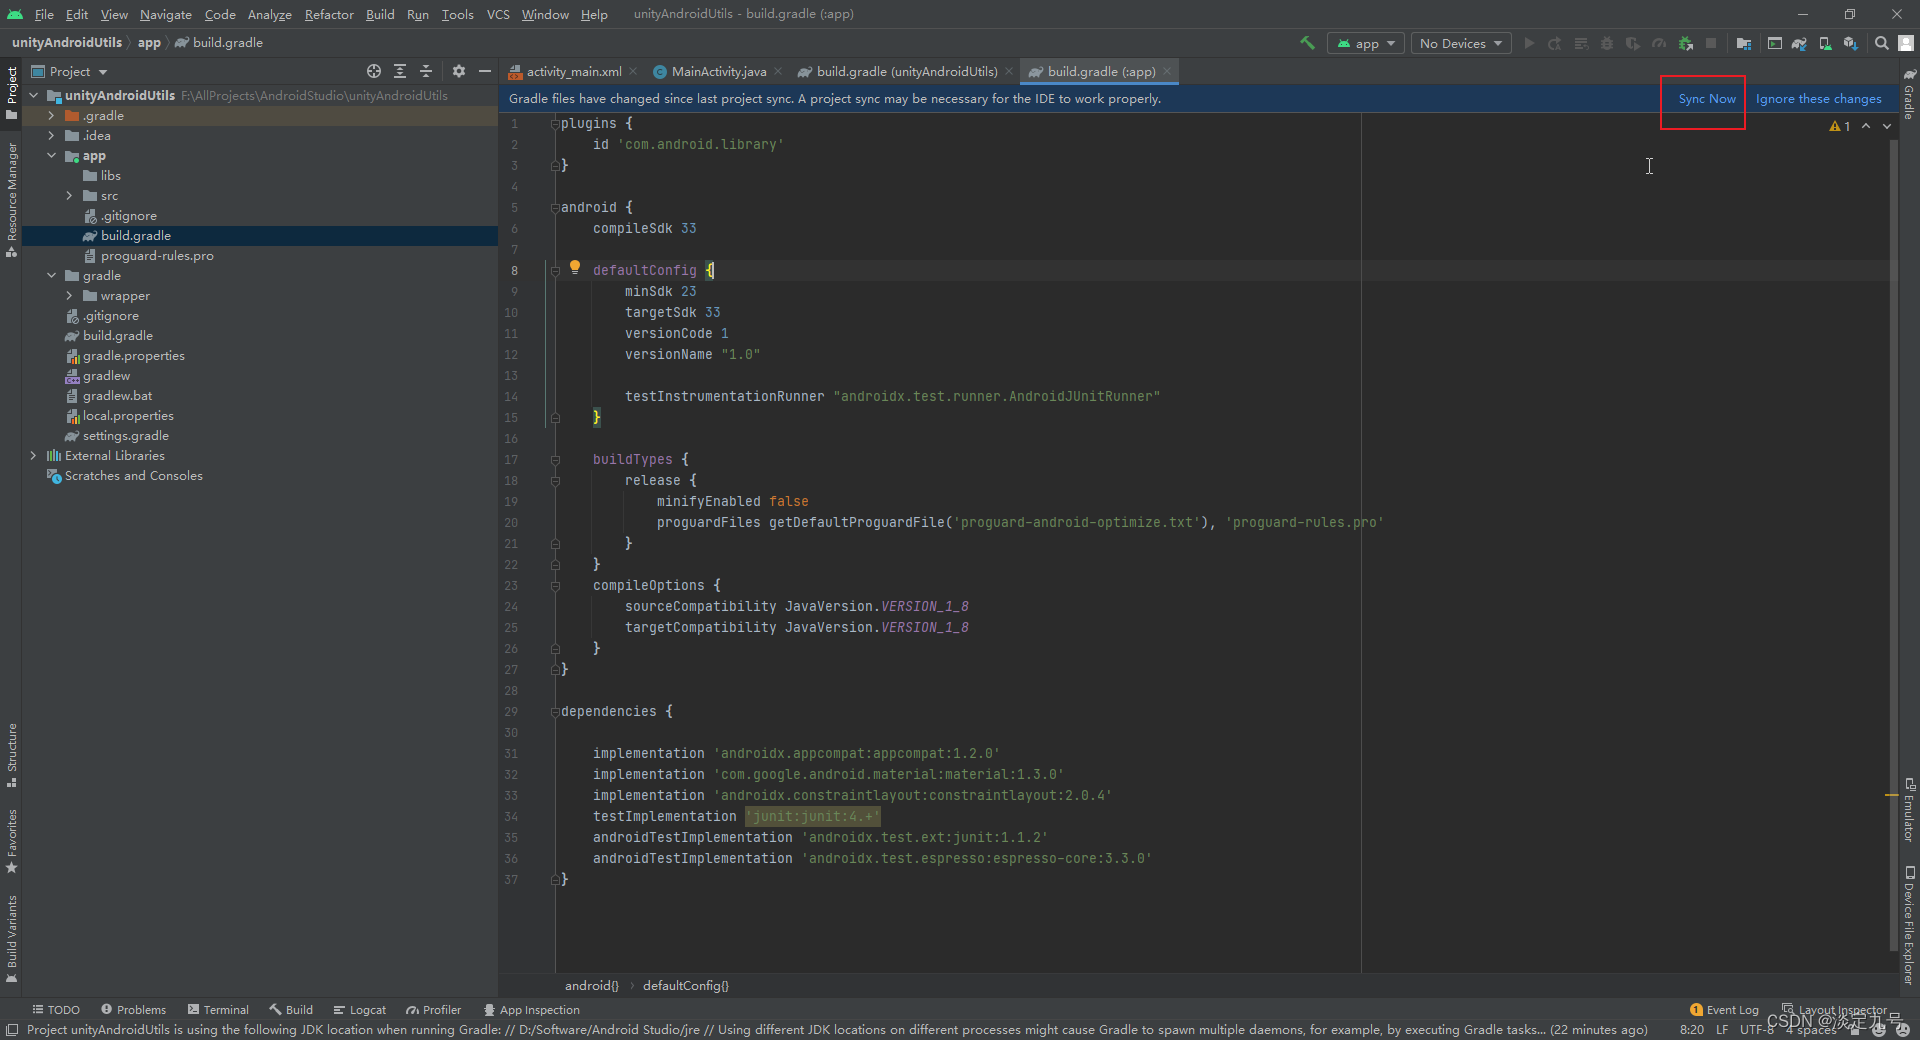Click the yellow lightbulb intention icon
Image resolution: width=1920 pixels, height=1040 pixels.
click(x=575, y=267)
